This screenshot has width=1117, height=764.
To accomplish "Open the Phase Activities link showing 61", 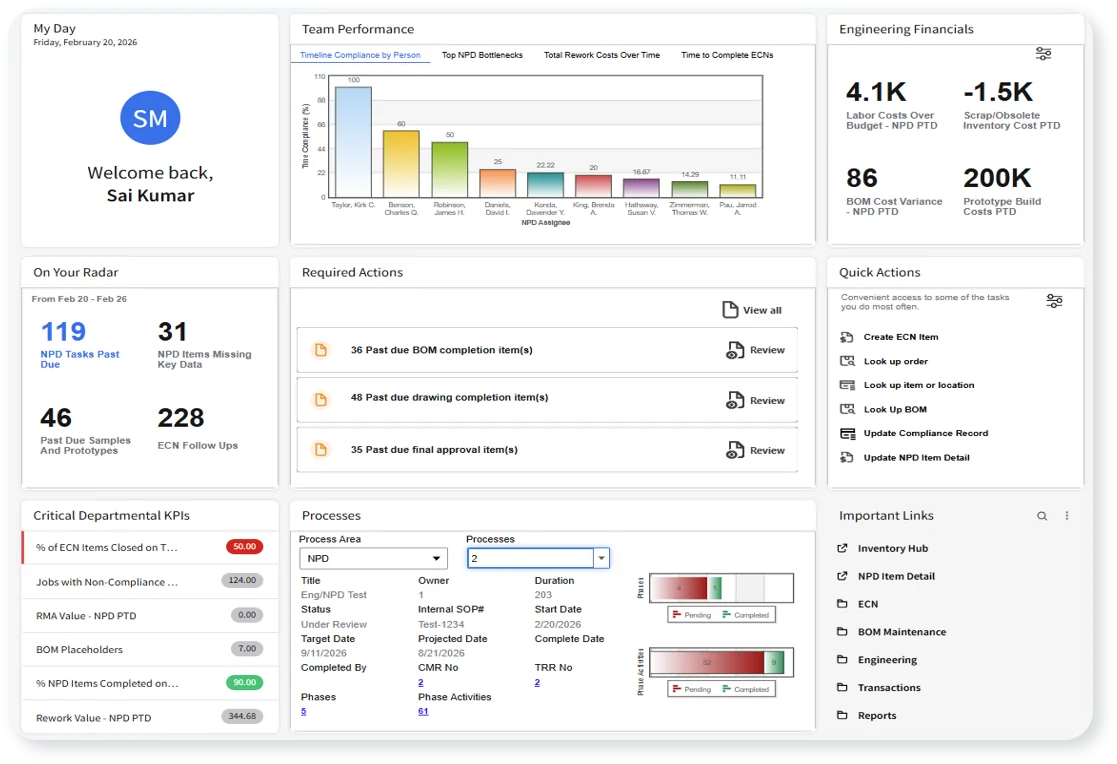I will (423, 710).
